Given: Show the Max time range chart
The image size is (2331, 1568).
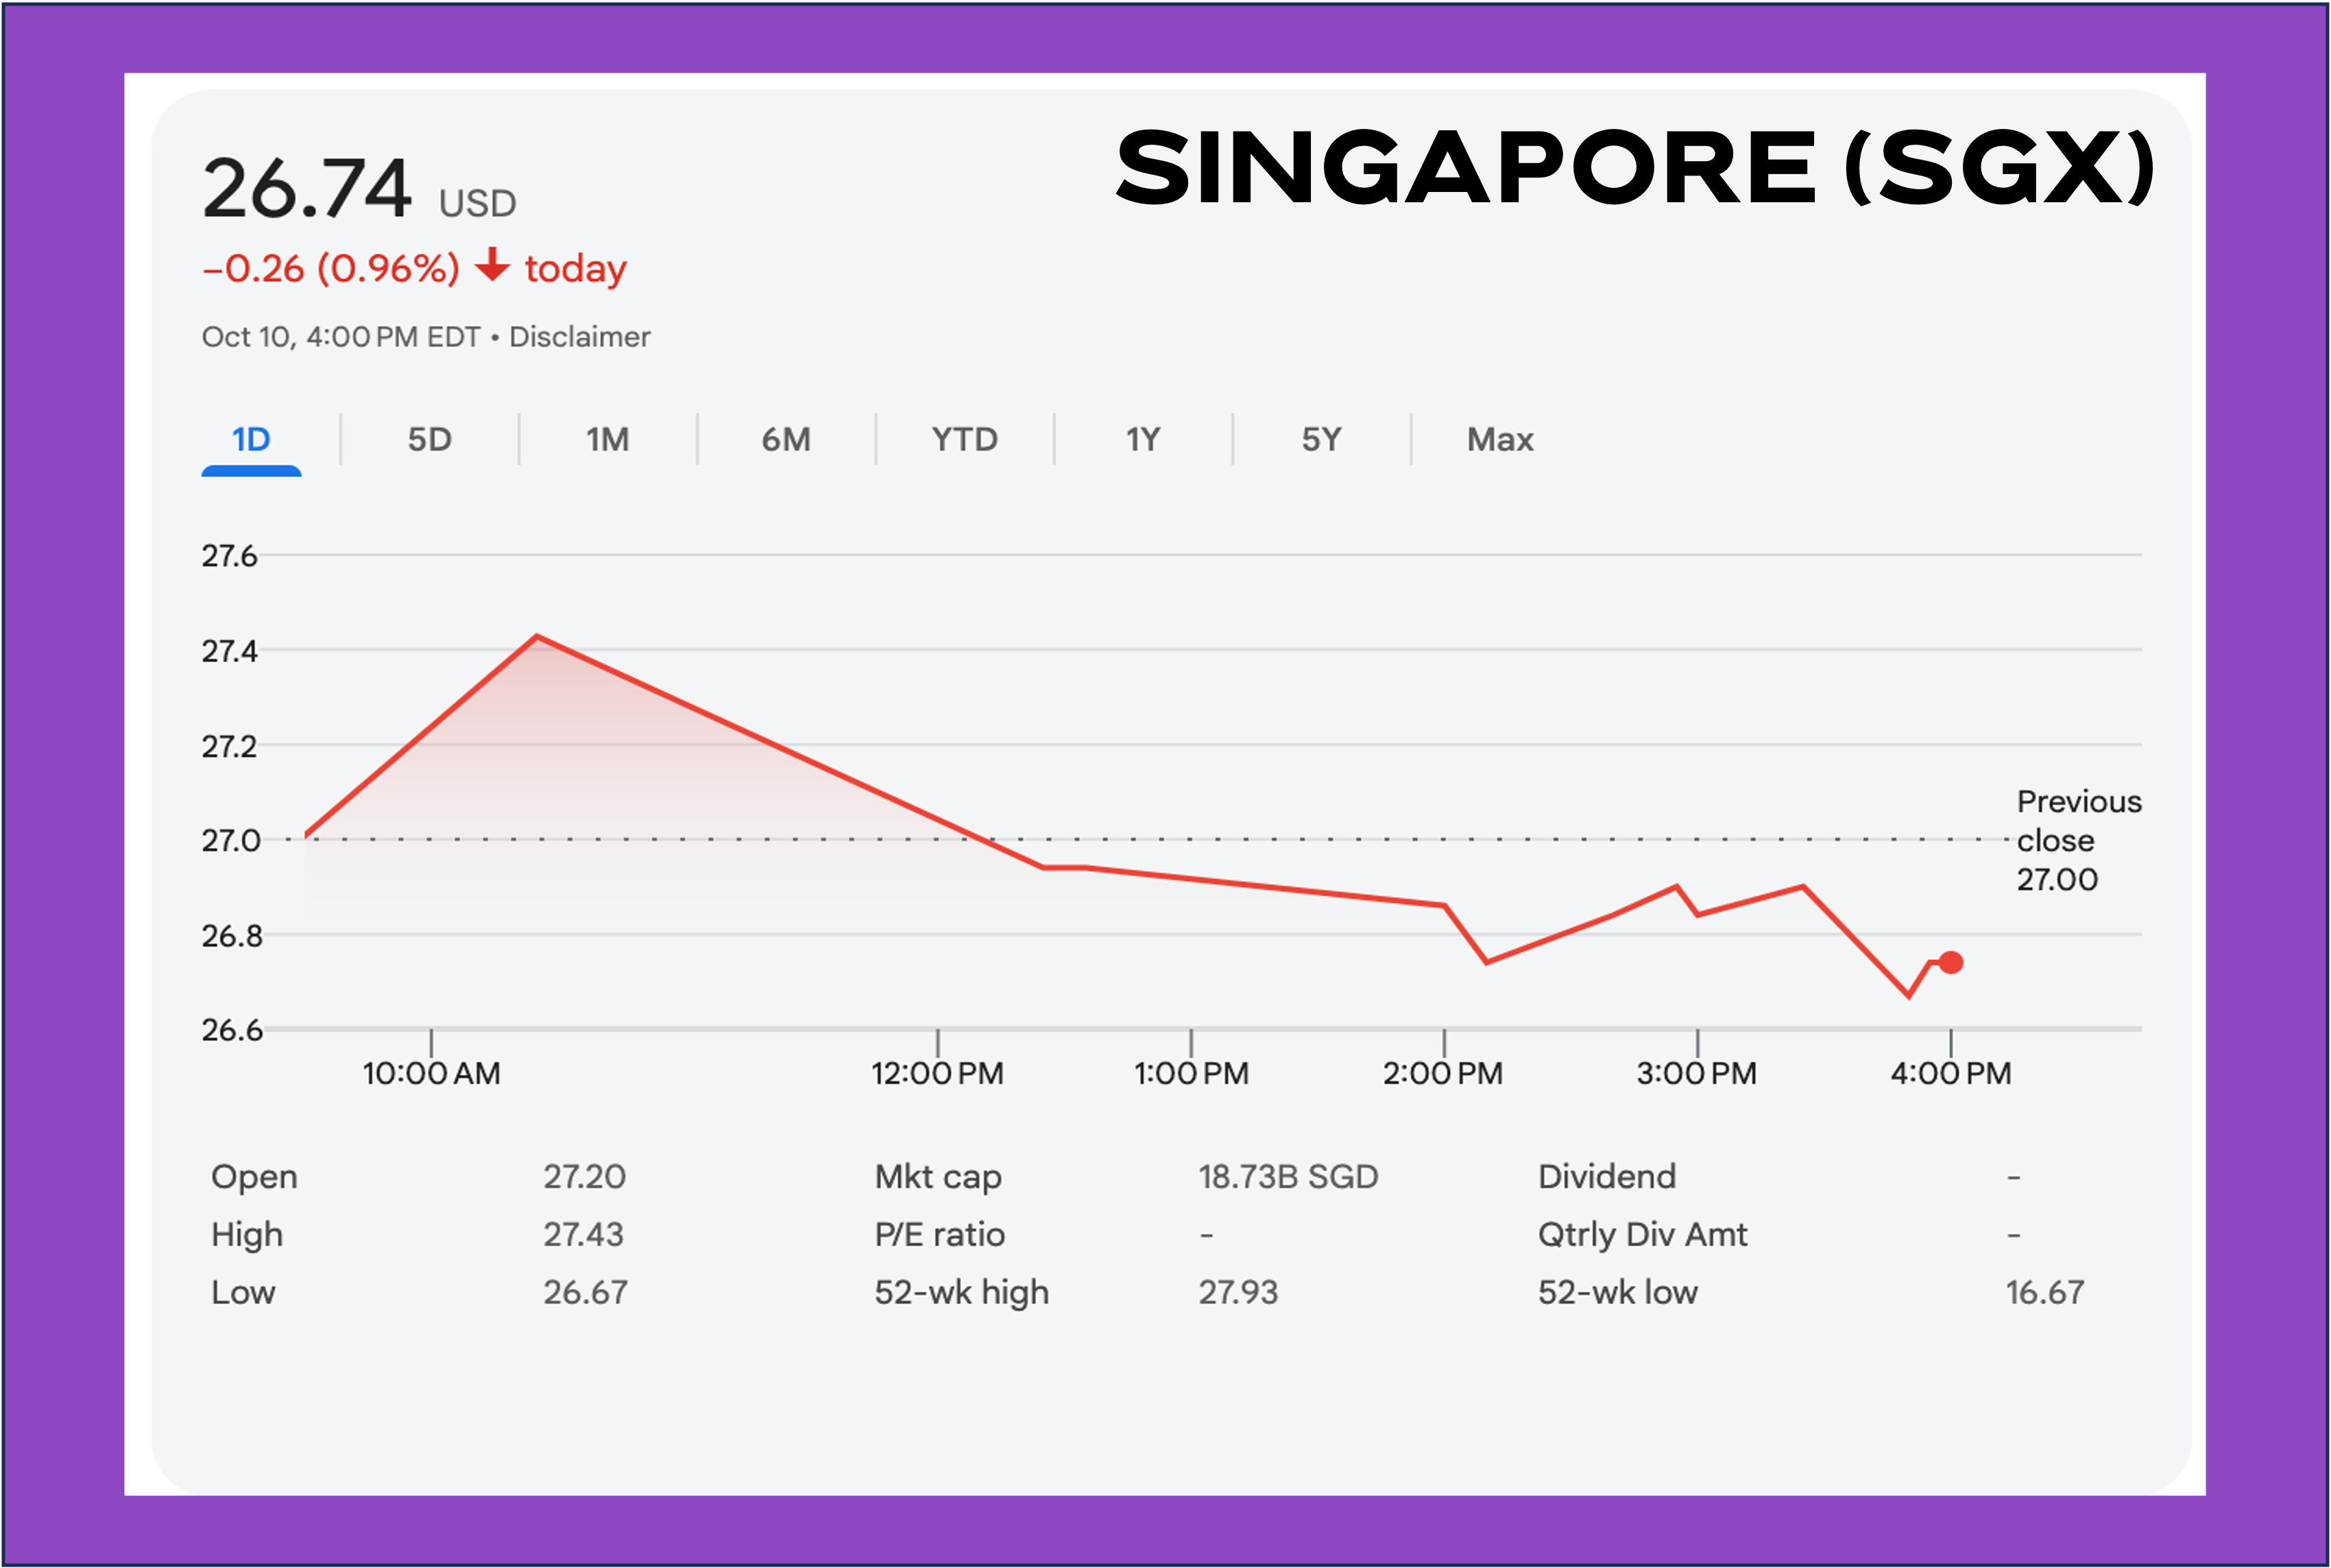Looking at the screenshot, I should click(1500, 440).
